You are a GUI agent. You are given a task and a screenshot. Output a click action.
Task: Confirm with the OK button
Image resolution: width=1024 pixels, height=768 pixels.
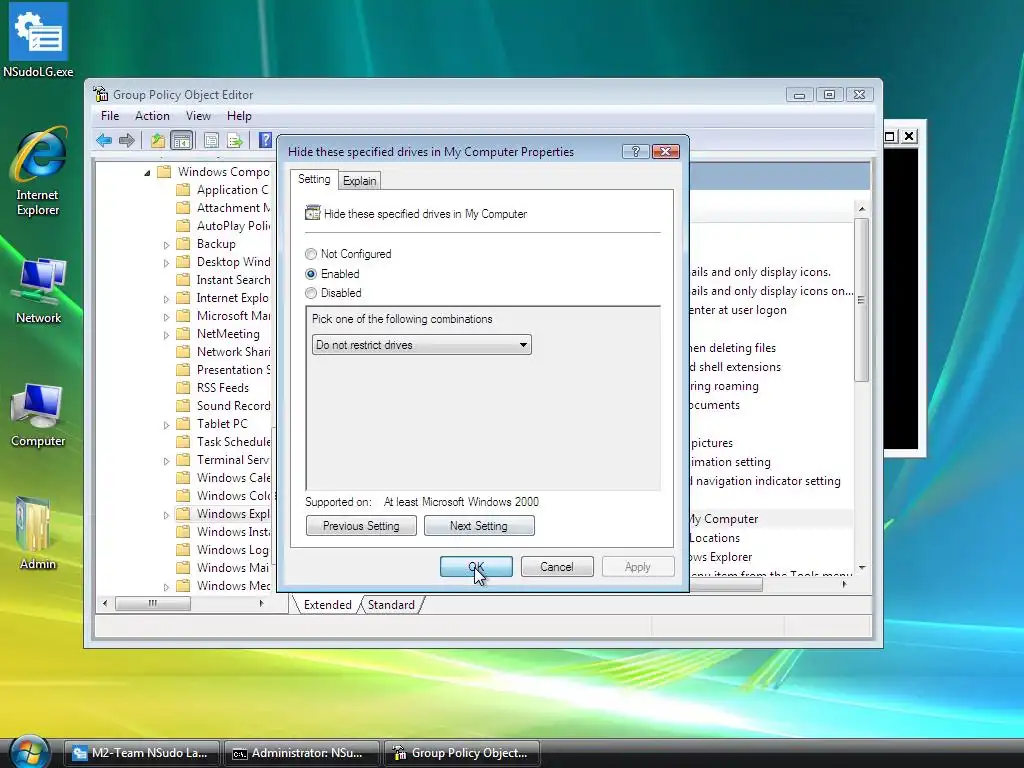pyautogui.click(x=476, y=566)
